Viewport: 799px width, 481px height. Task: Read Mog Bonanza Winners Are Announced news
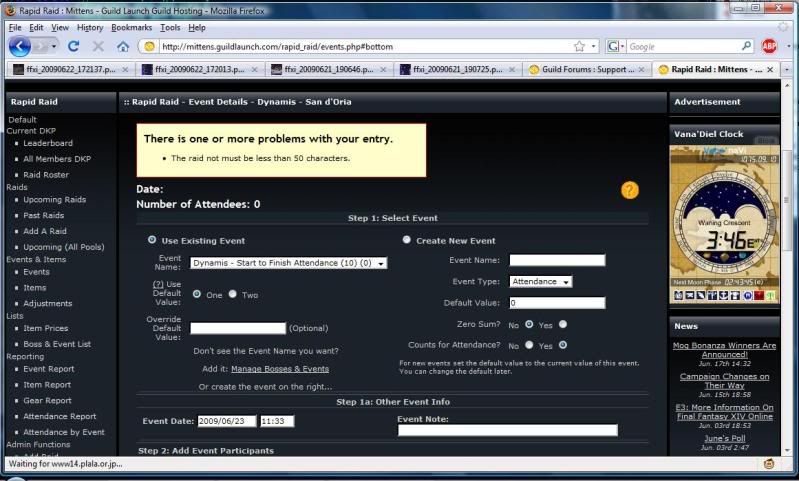(725, 350)
